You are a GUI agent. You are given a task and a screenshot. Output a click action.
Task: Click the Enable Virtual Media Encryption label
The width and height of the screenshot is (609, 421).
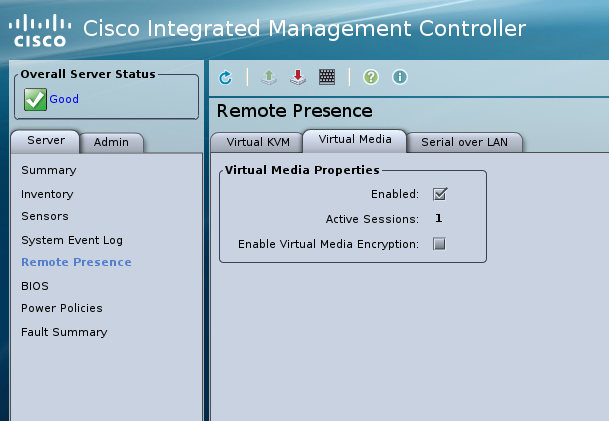click(329, 244)
